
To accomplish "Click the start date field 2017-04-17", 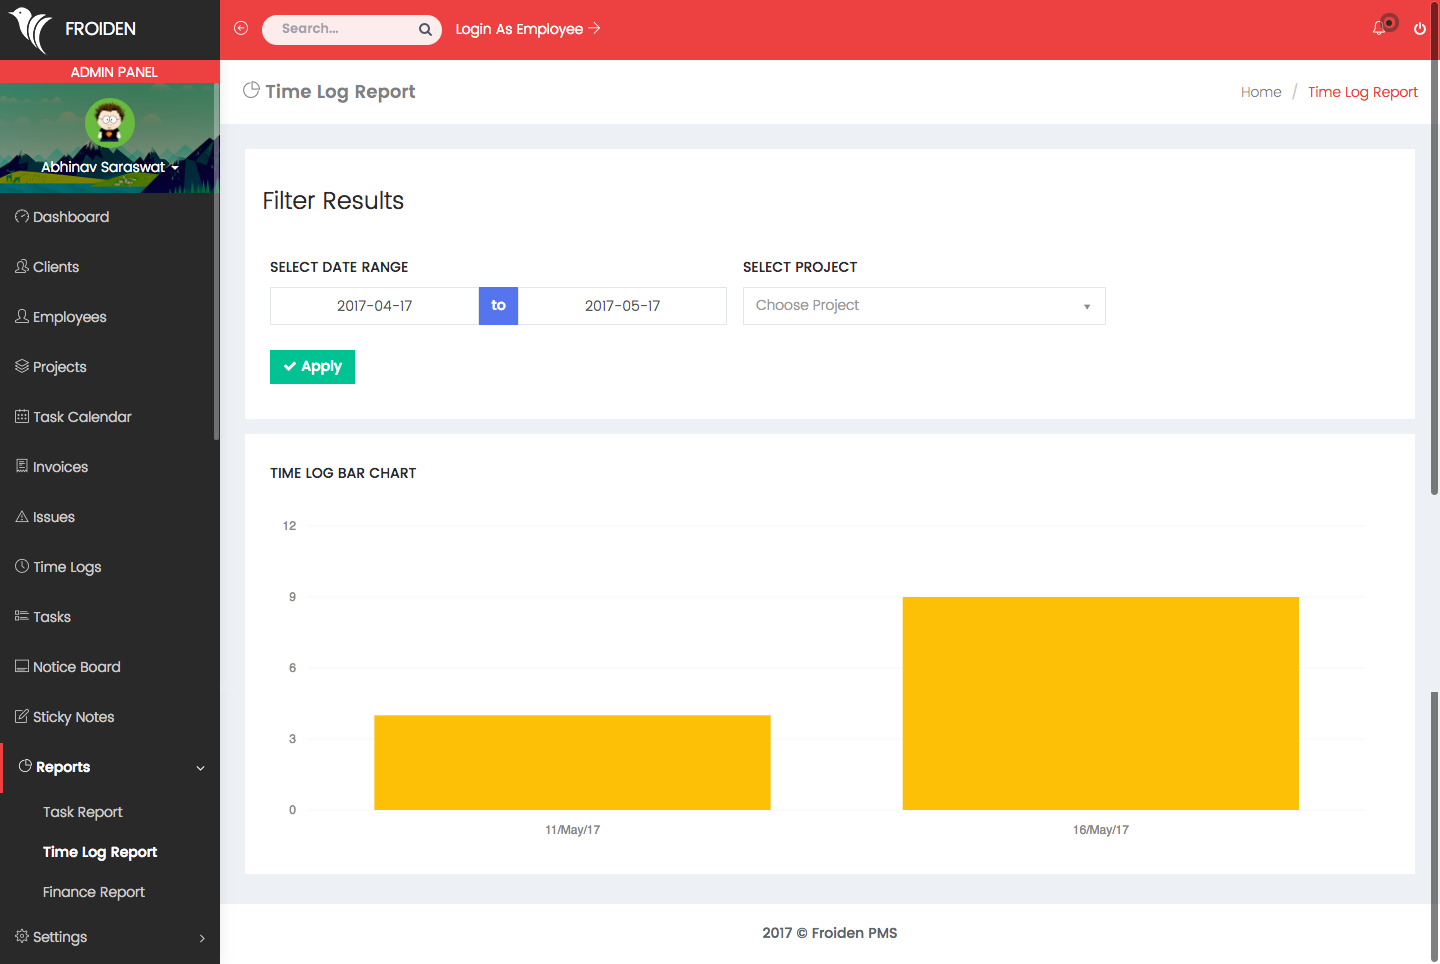I will tap(374, 306).
